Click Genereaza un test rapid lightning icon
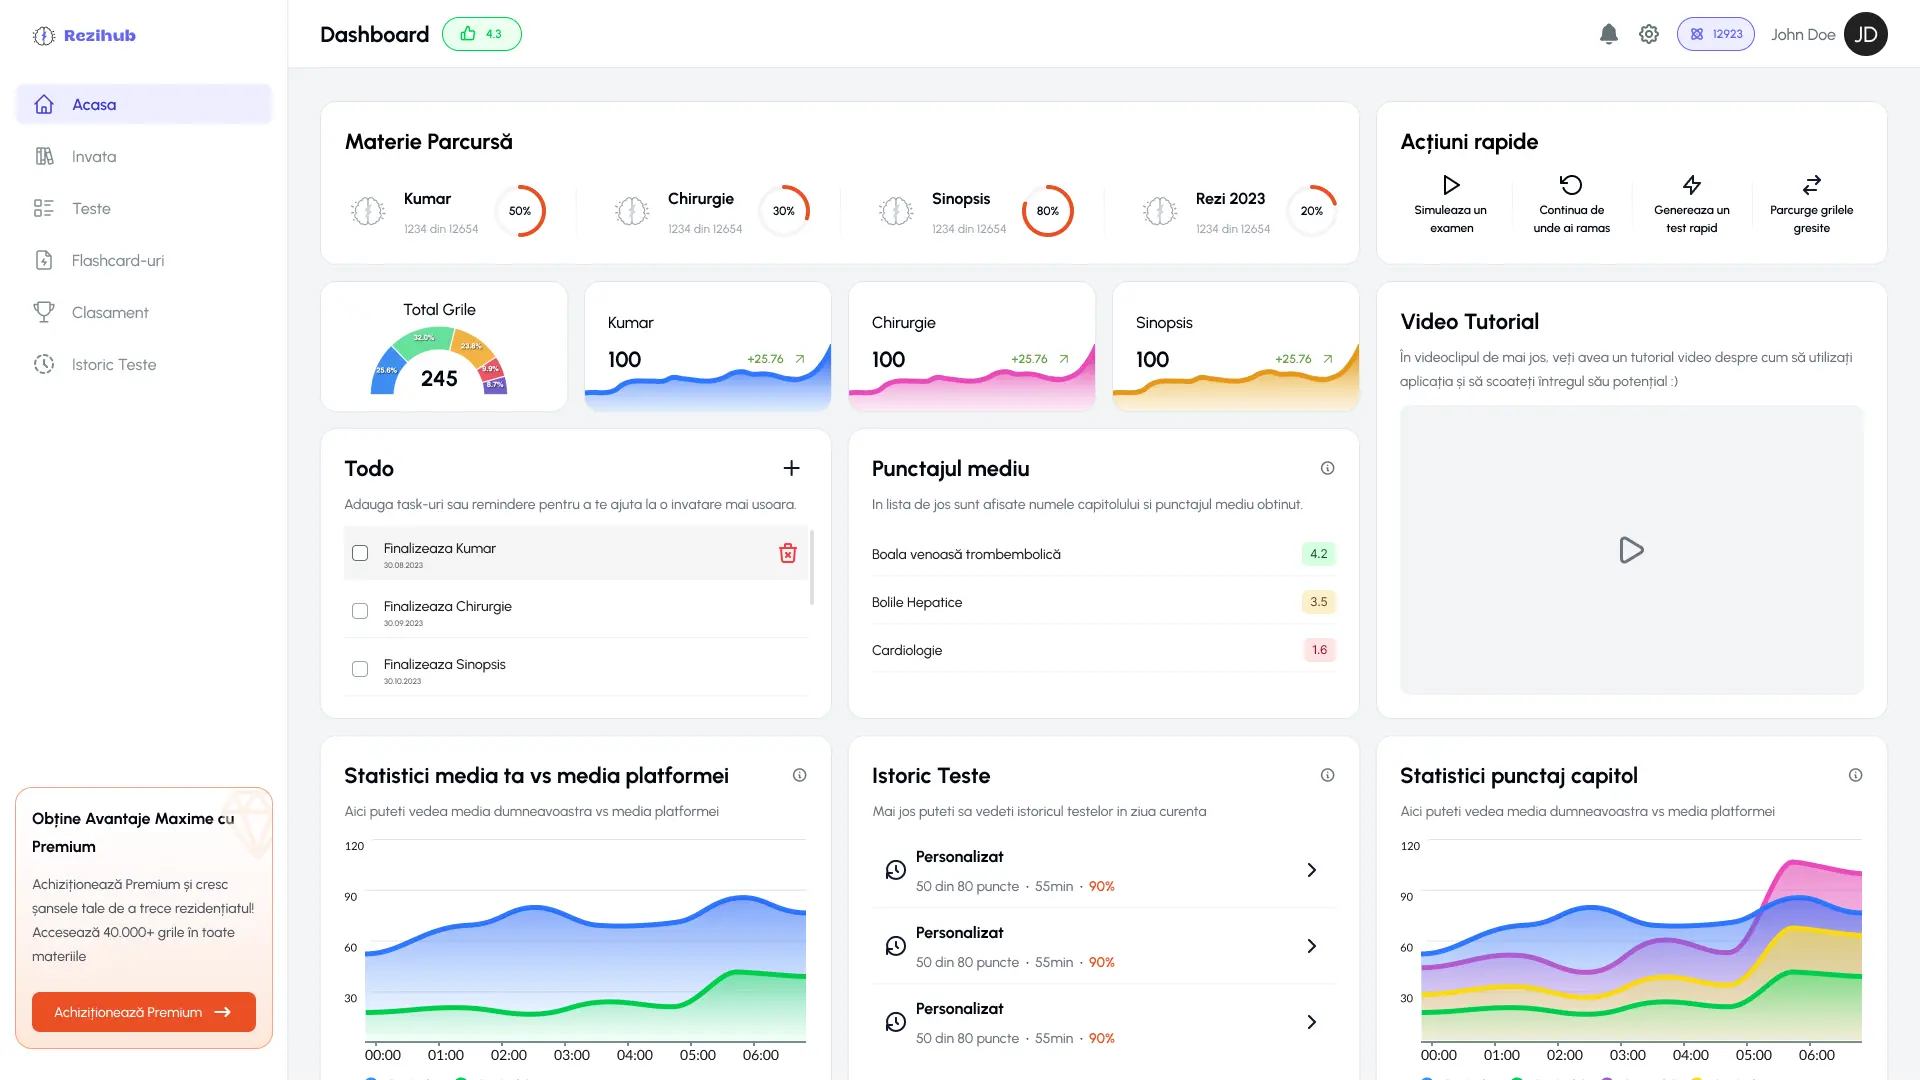 1691,185
